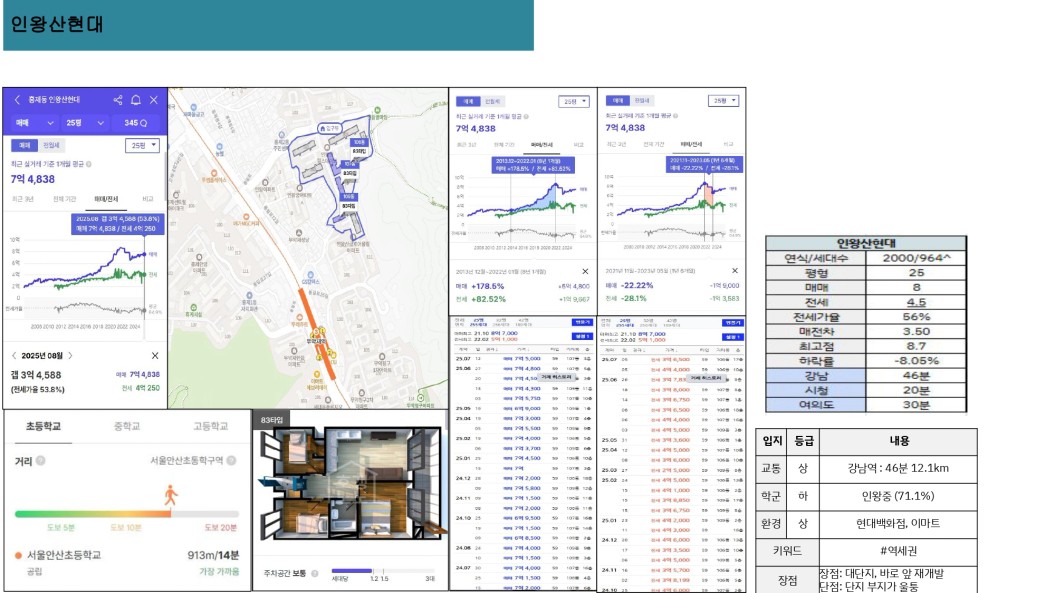Close the 2025년 08월 gap detail card
The width and height of the screenshot is (1055, 593).
click(155, 355)
